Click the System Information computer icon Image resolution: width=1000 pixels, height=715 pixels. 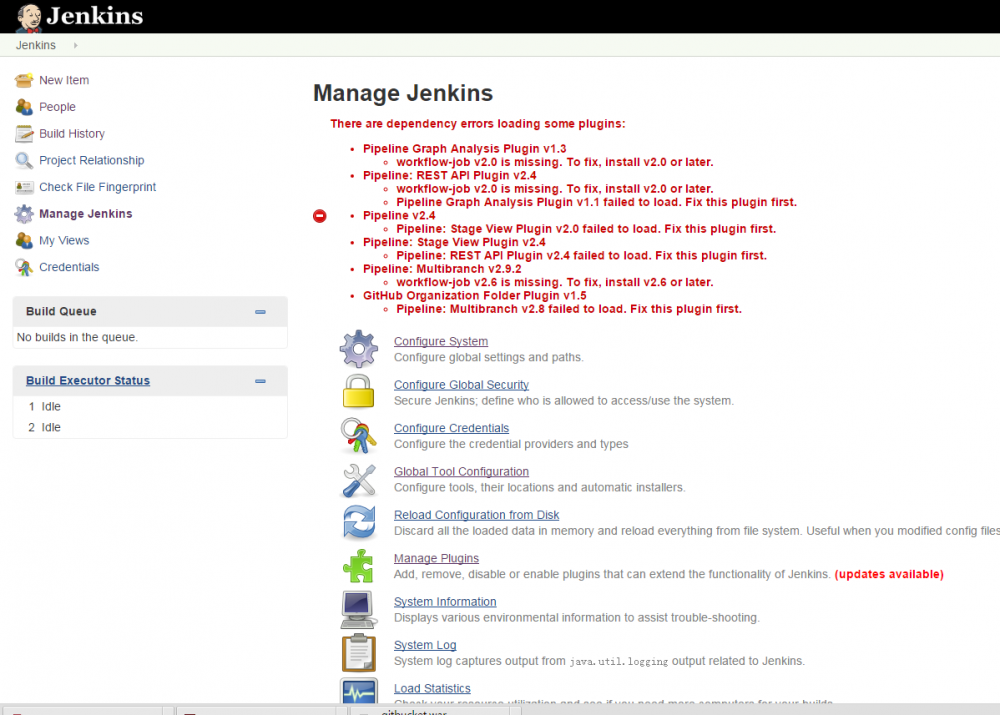358,609
